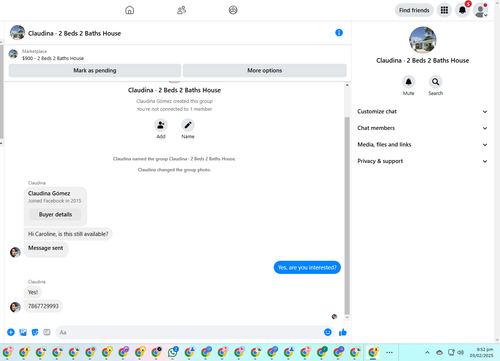Click Mark as pending button
Screen dimensions: 500x361
tap(95, 70)
